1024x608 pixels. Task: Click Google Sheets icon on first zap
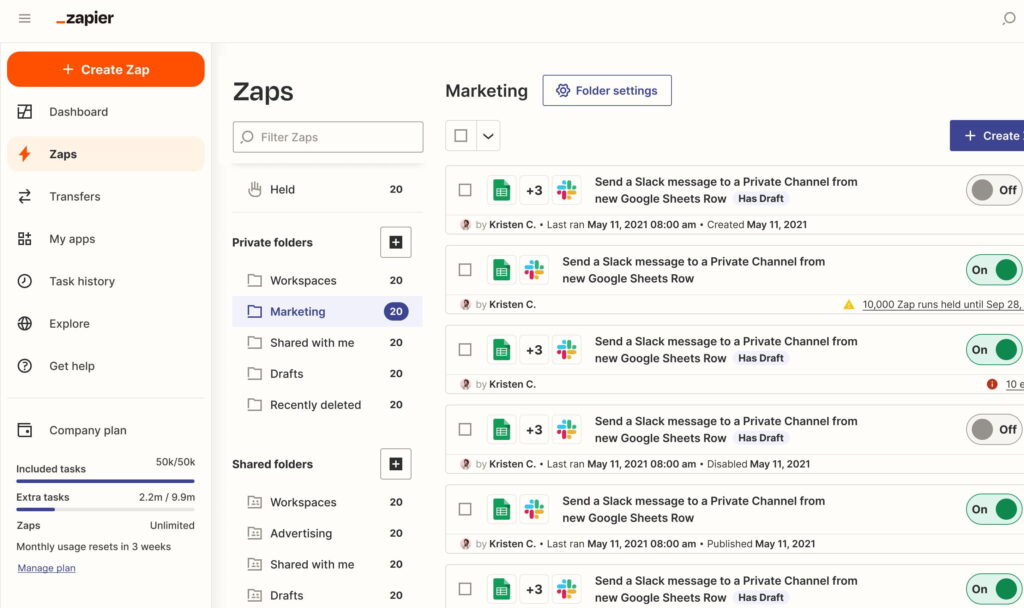pos(502,190)
